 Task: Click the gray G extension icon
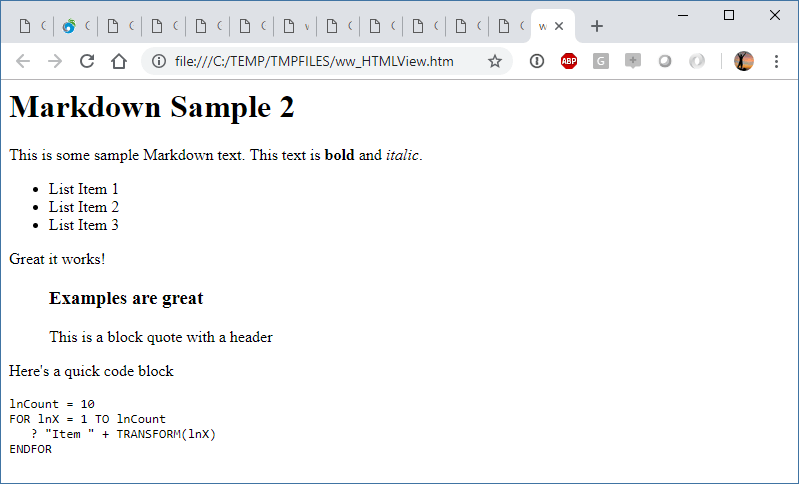click(601, 61)
